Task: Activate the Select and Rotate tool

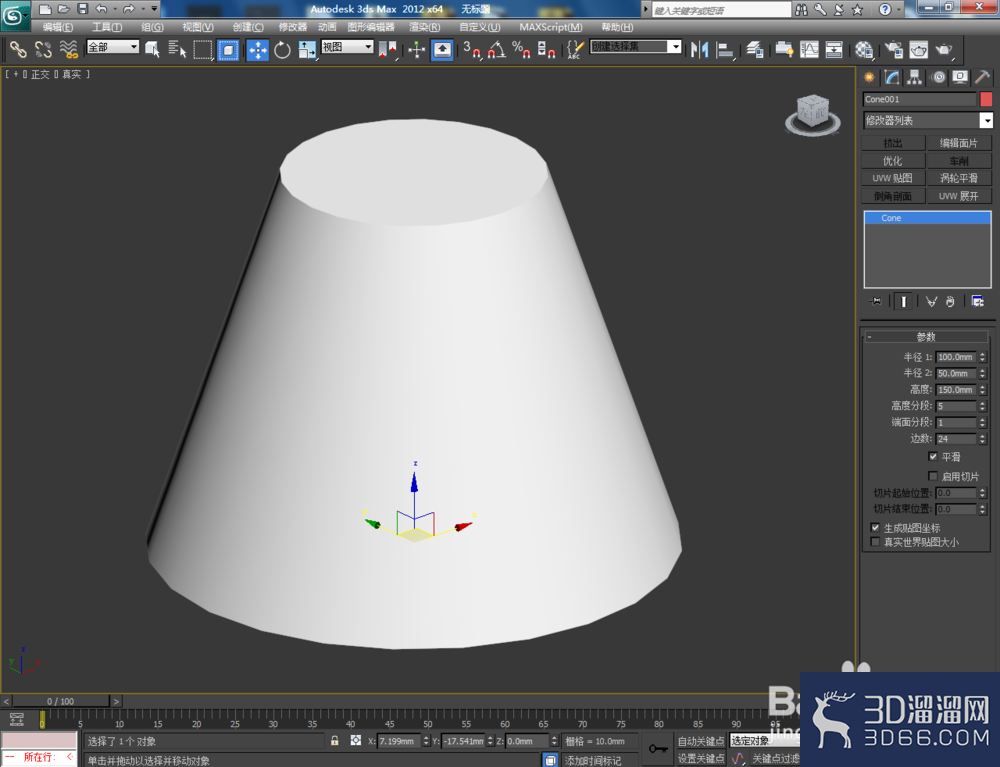Action: [282, 50]
